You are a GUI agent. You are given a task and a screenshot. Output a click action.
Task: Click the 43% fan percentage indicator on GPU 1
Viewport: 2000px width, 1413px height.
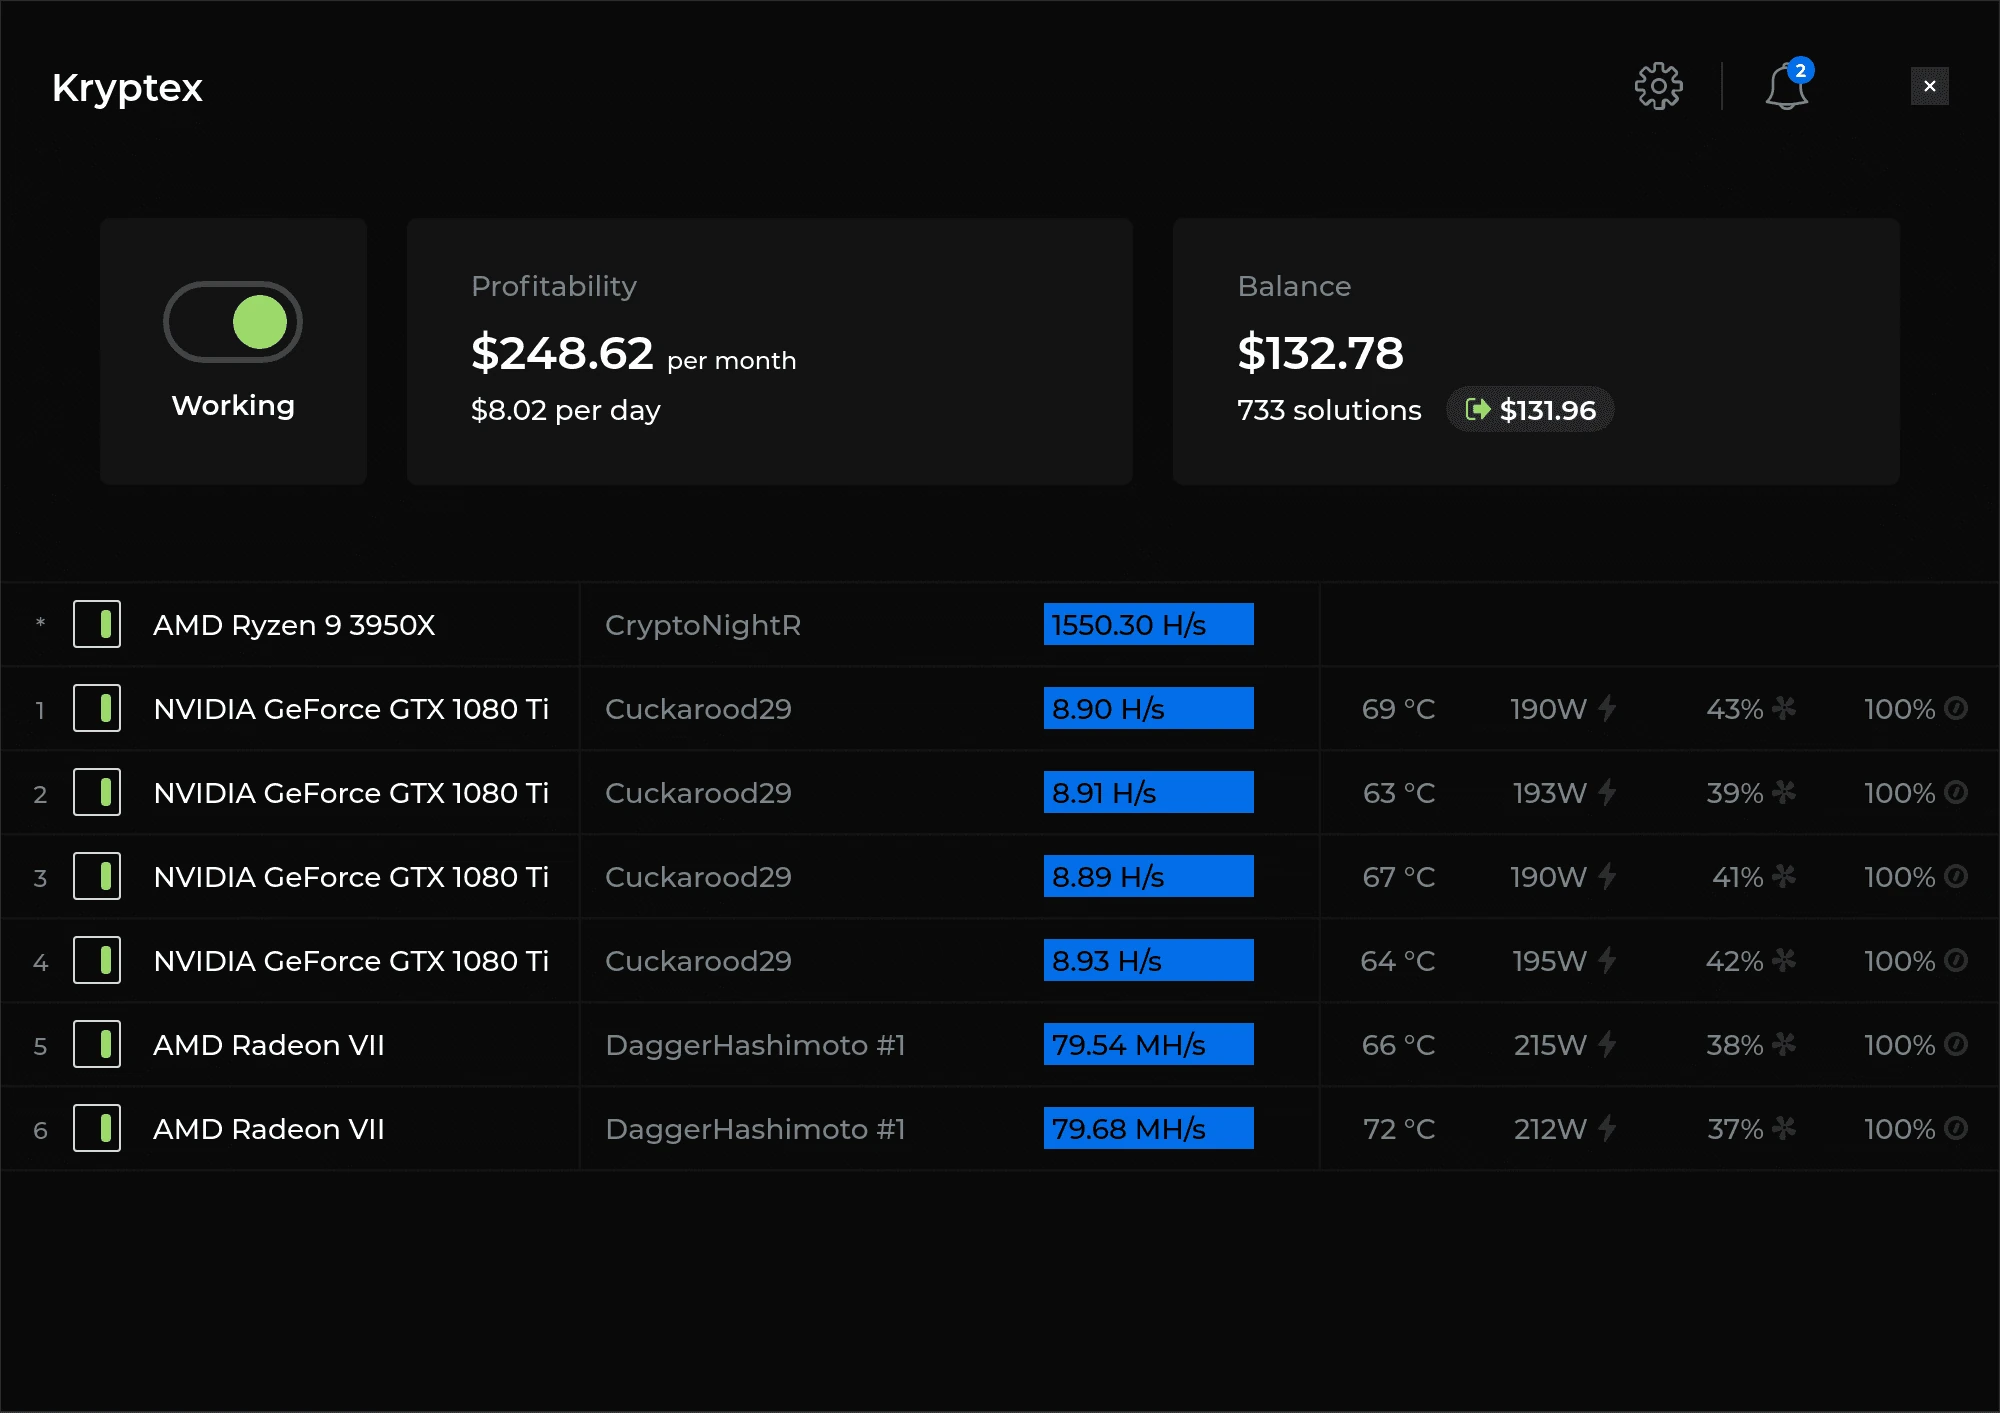[x=1733, y=708]
